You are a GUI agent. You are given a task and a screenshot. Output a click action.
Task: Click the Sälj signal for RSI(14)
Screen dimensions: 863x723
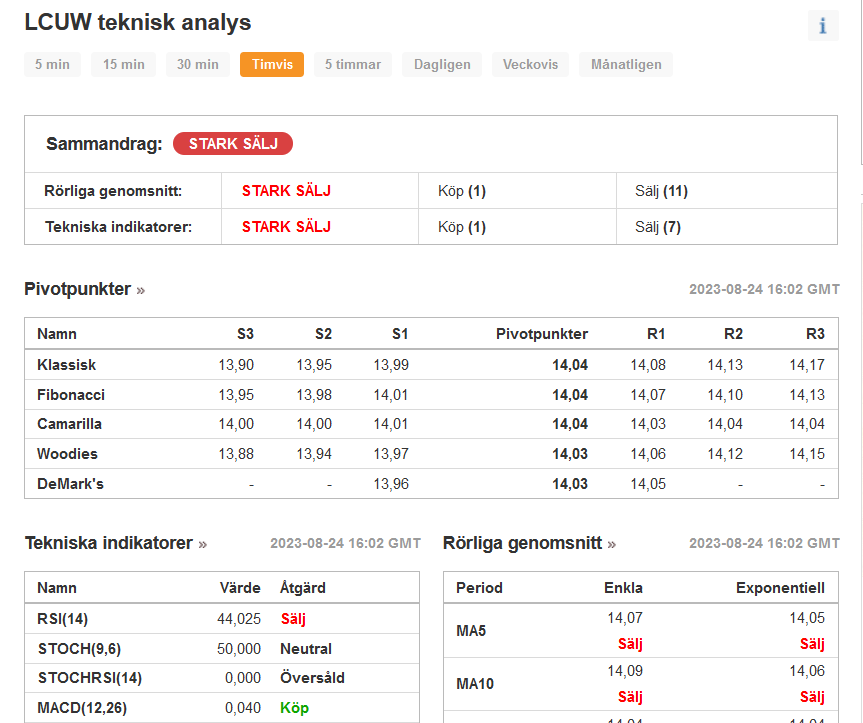[291, 619]
